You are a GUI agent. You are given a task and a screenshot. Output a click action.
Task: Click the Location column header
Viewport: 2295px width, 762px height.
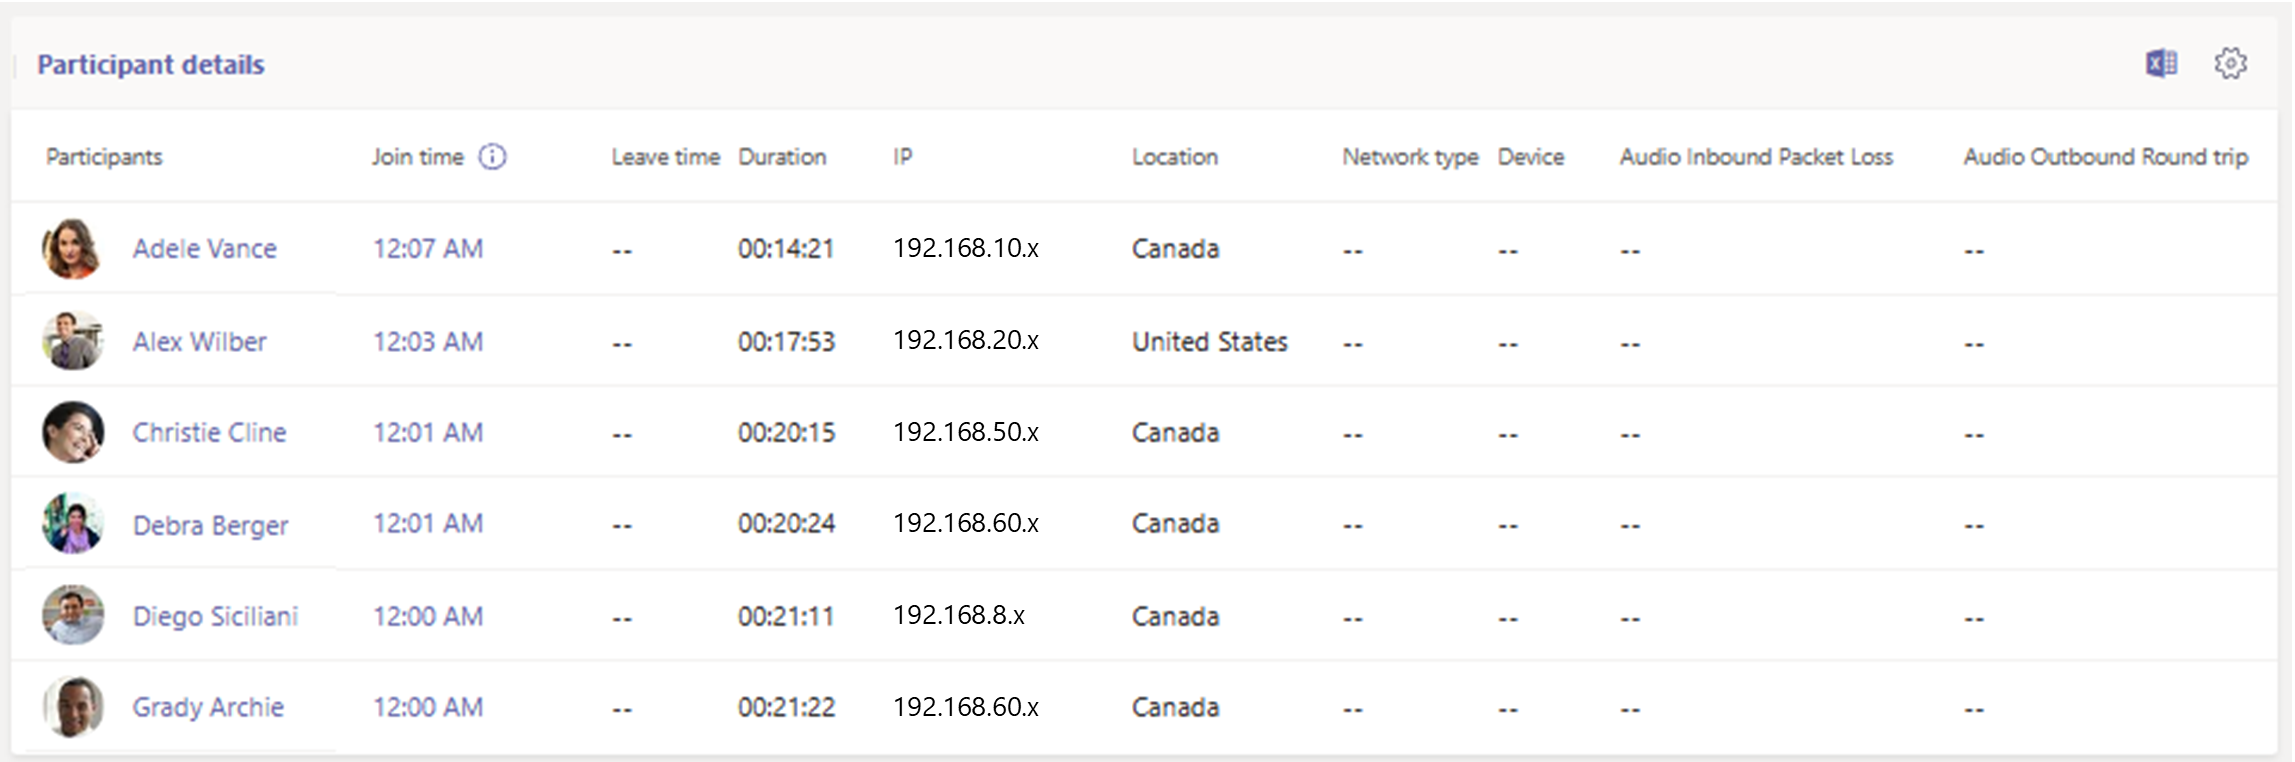pos(1175,157)
